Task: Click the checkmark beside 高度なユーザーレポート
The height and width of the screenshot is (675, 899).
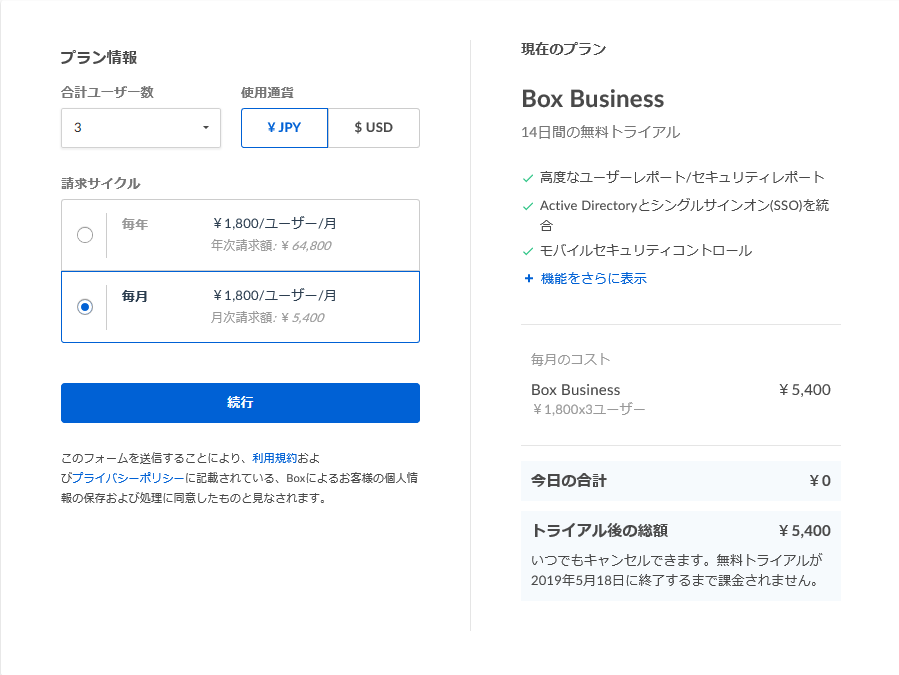Action: point(528,178)
